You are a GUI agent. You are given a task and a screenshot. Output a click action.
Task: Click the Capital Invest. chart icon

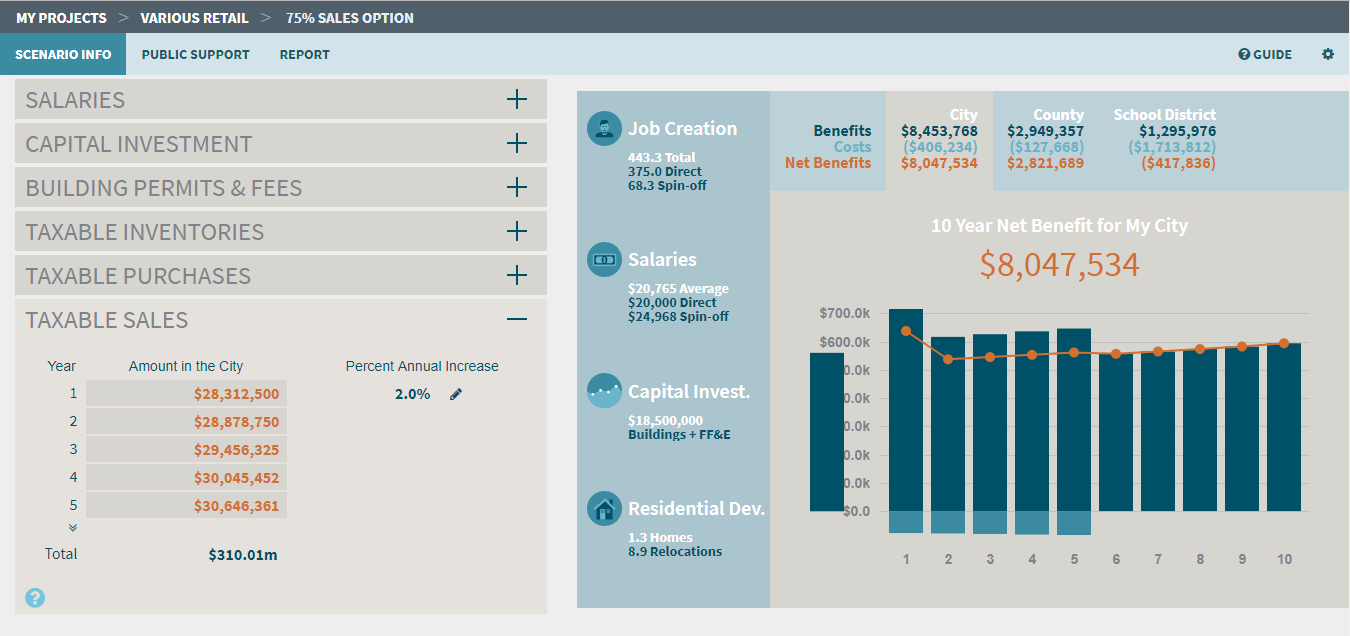pyautogui.click(x=604, y=391)
